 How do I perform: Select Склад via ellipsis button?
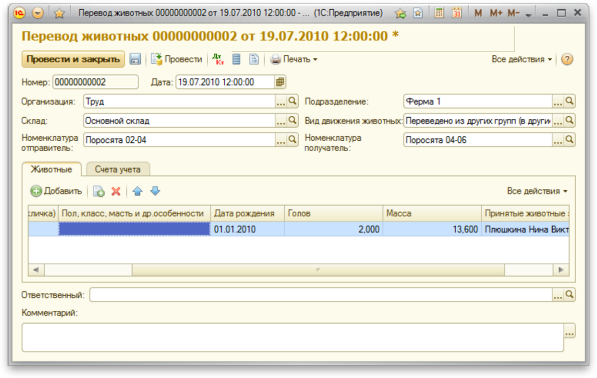(x=281, y=121)
